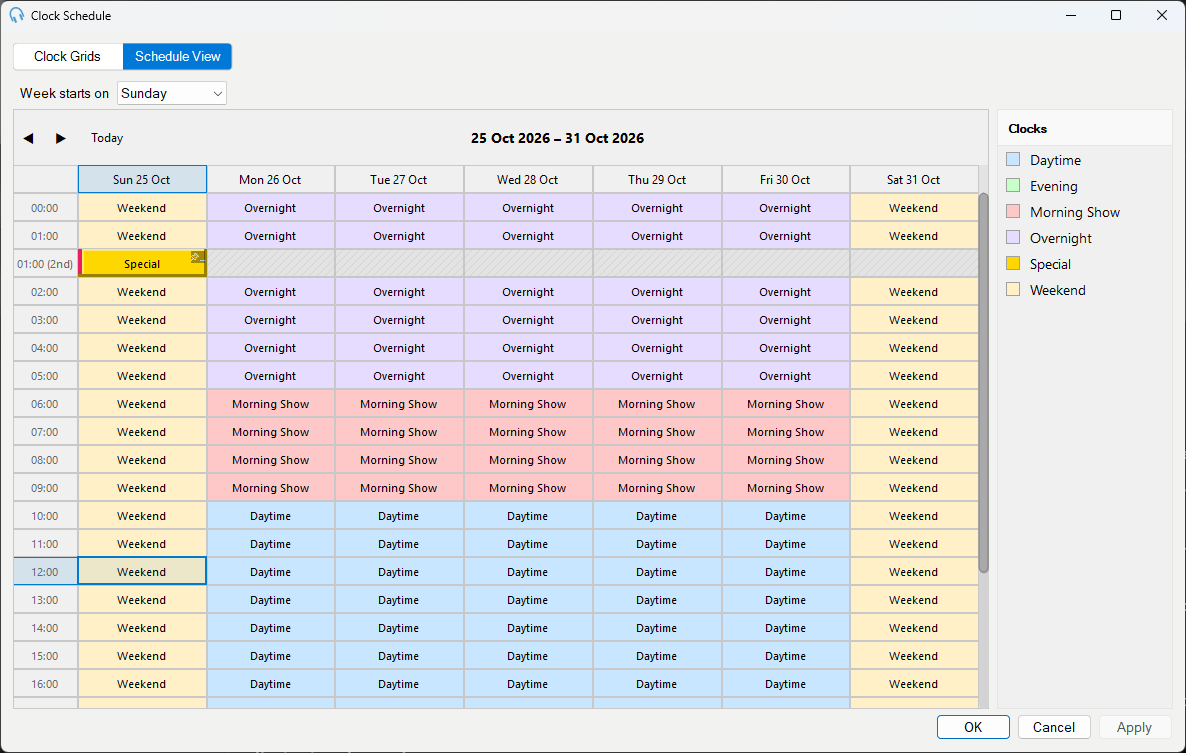Image resolution: width=1186 pixels, height=753 pixels.
Task: Select the Schedule View tab
Action: (x=178, y=57)
